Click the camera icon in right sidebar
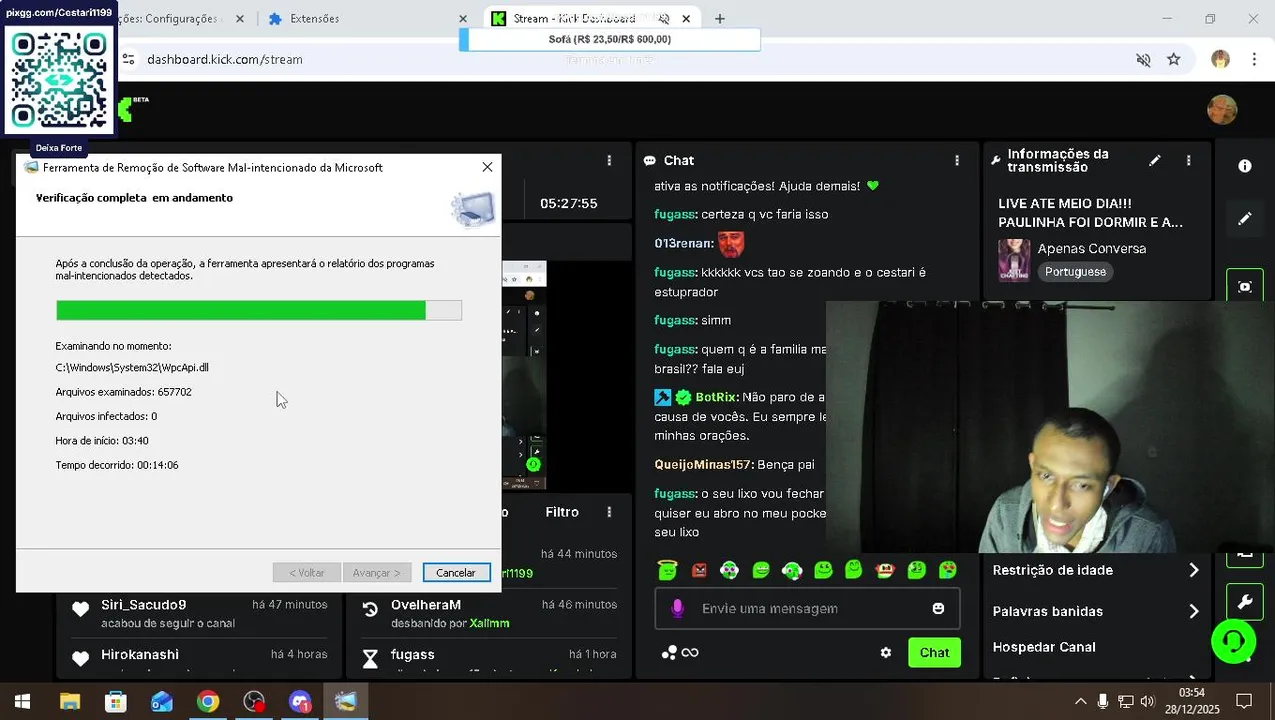This screenshot has height=720, width=1275. coord(1245,287)
